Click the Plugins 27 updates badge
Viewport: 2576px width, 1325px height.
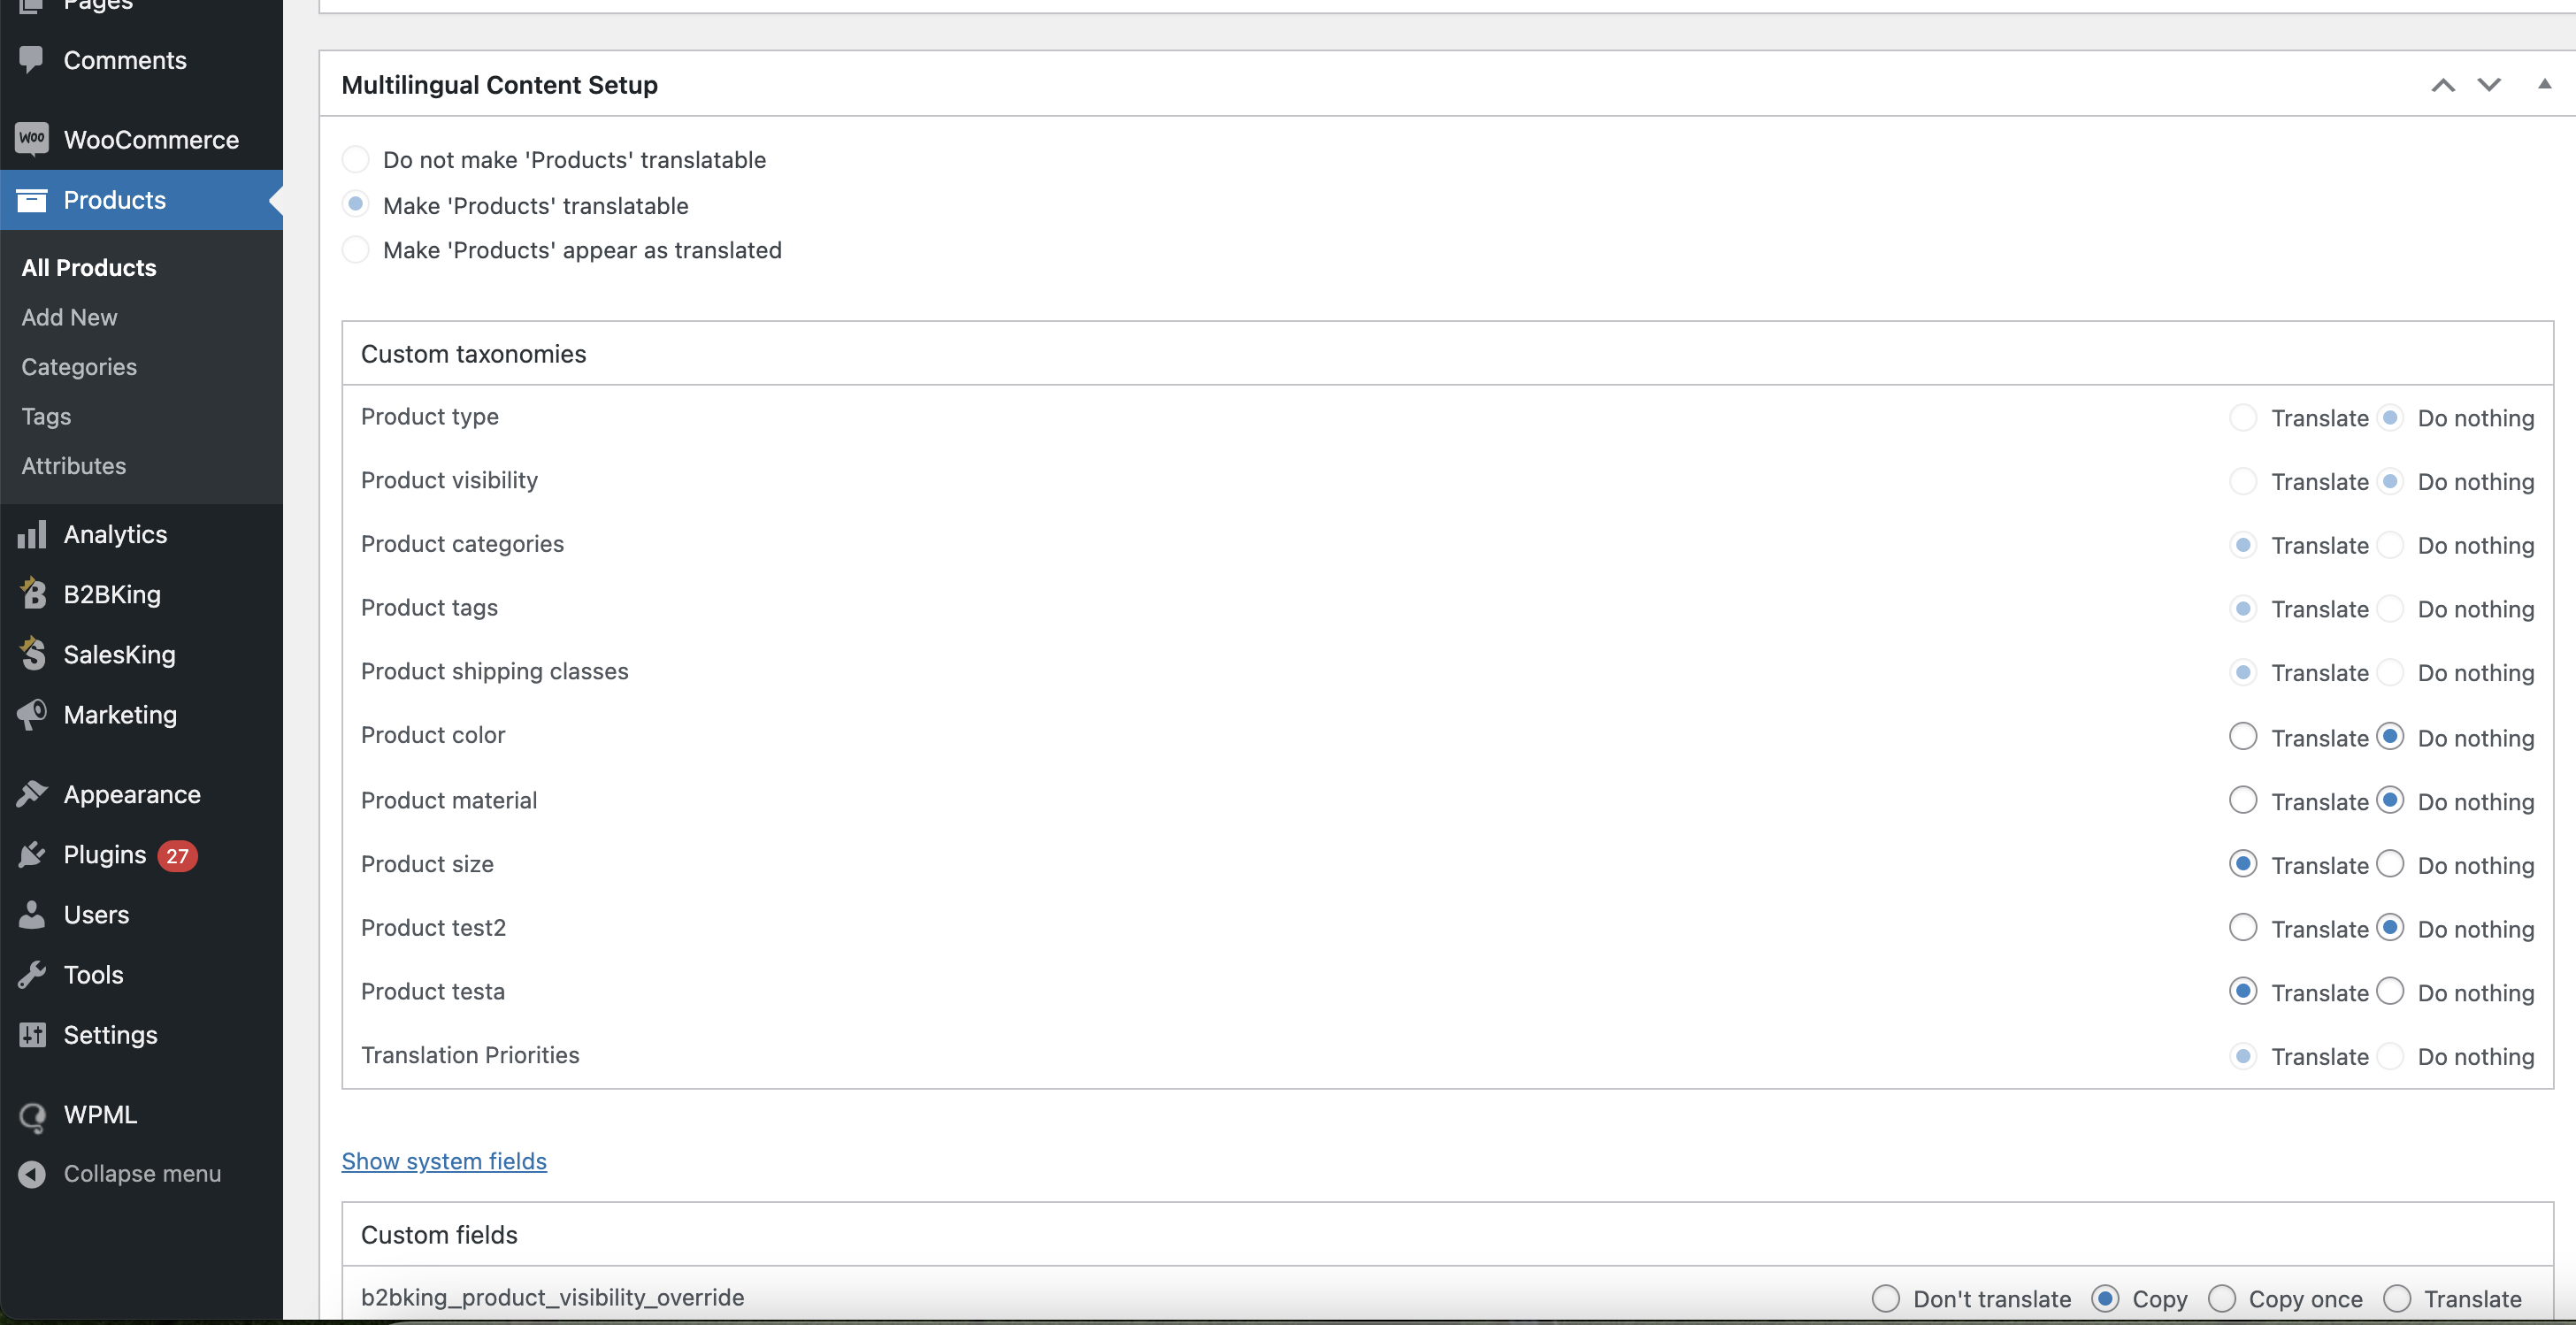177,855
